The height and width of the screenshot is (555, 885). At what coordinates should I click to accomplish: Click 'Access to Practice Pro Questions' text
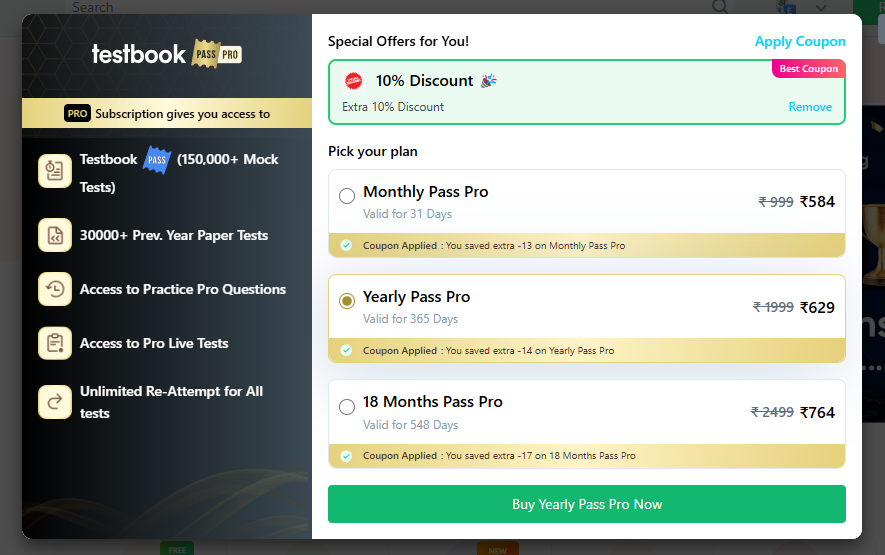[x=183, y=289]
